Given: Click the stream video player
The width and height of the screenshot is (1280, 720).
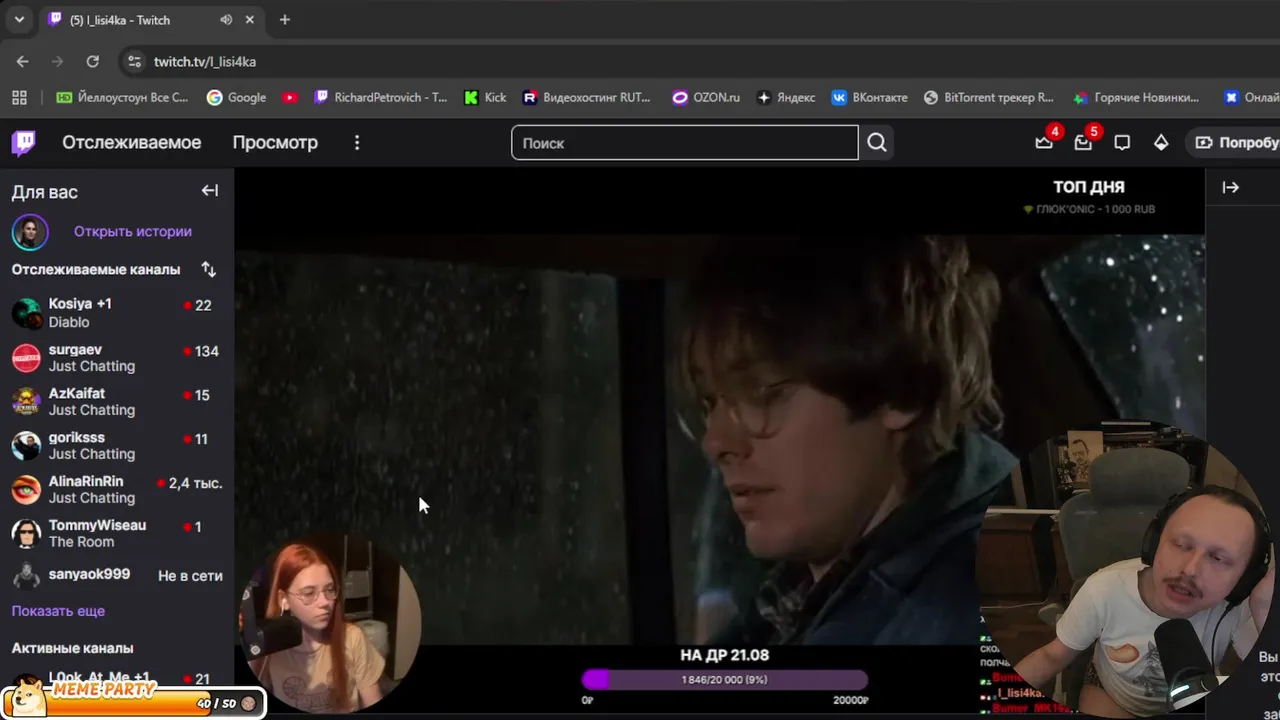Looking at the screenshot, I should [720, 440].
